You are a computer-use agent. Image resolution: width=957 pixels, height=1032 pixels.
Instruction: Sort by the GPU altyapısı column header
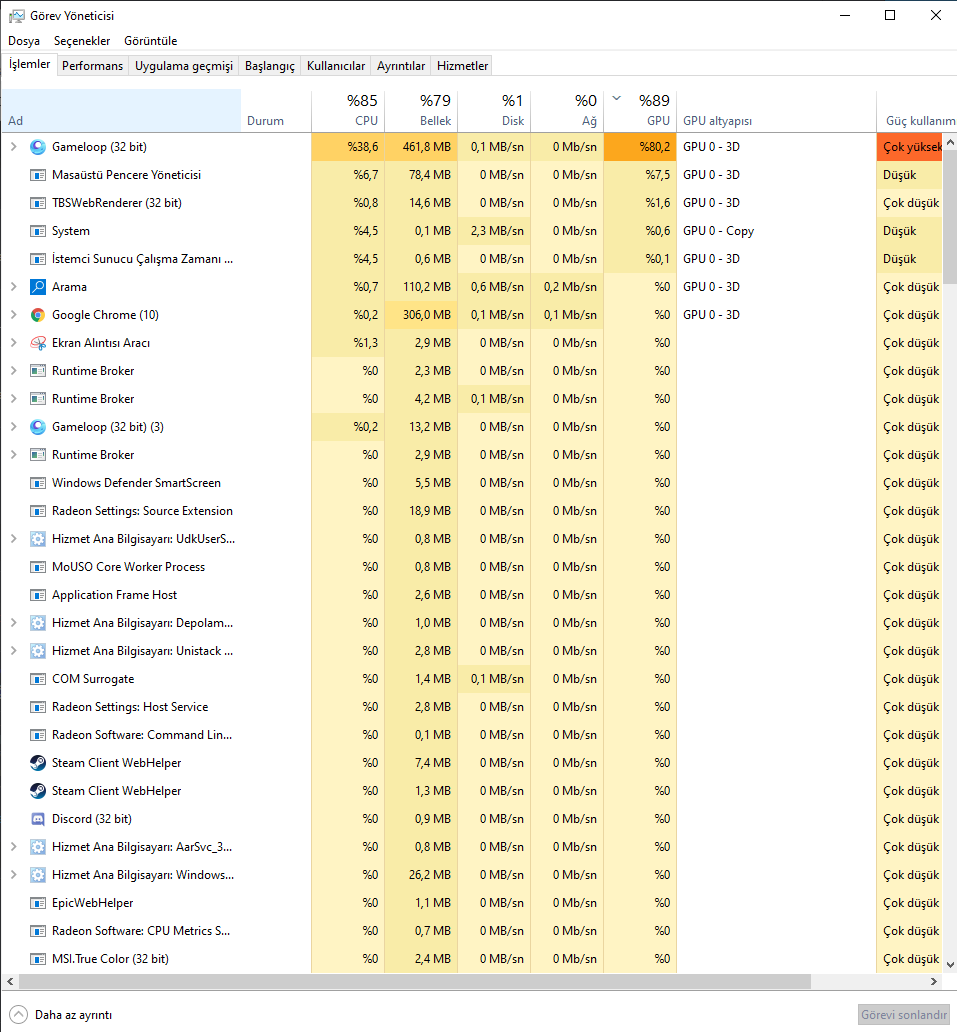pos(777,111)
